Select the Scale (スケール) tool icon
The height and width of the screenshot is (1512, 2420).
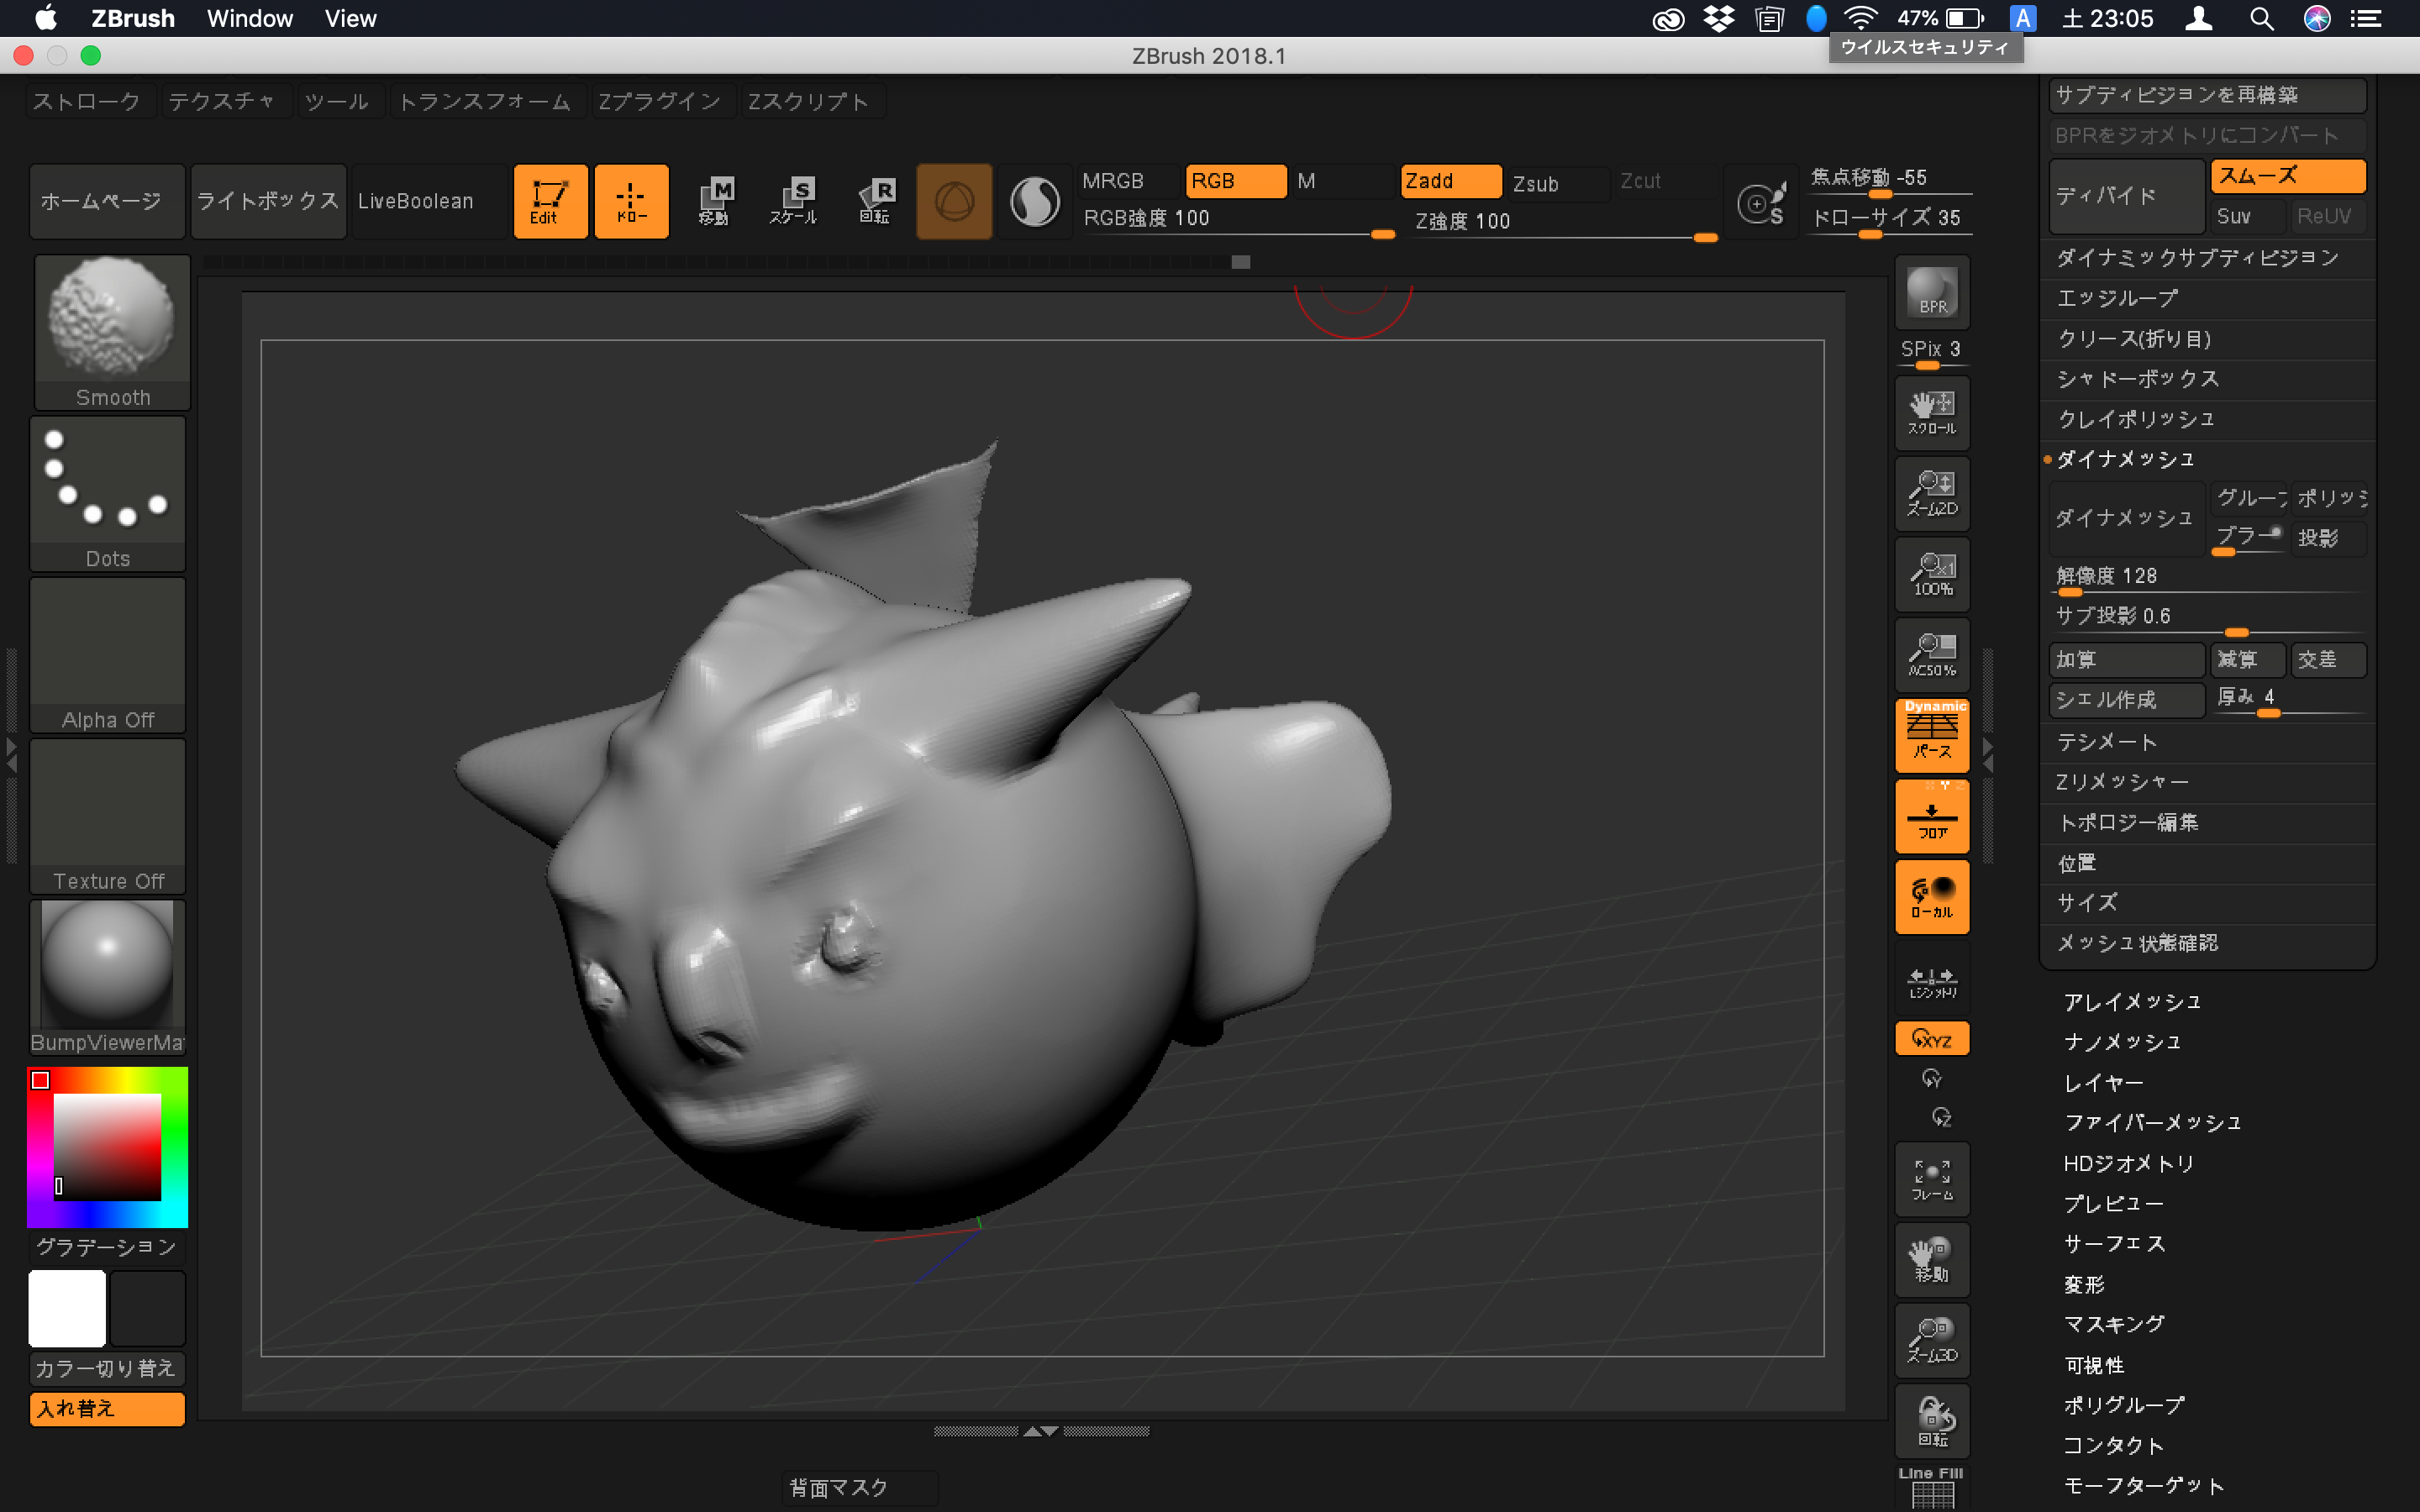click(794, 201)
